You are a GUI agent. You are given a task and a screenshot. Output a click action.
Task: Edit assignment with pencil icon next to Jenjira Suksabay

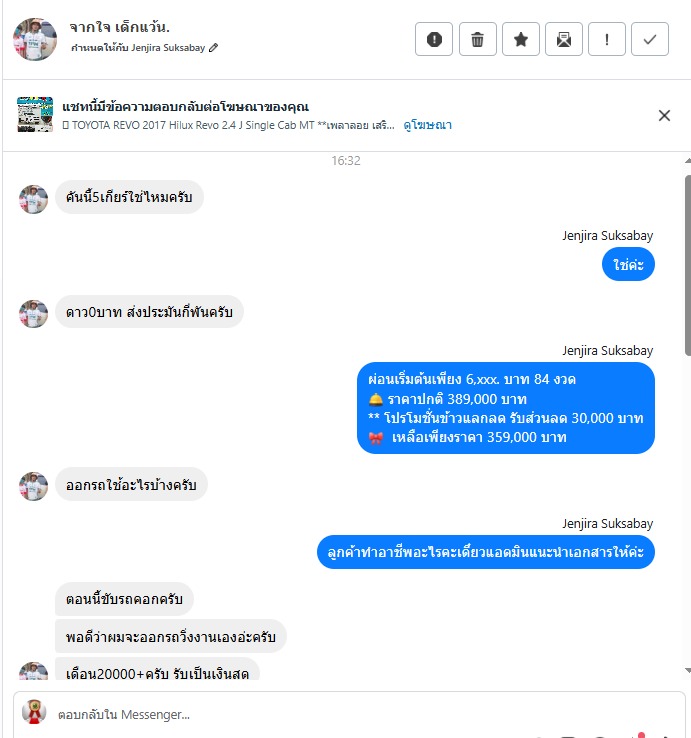(x=213, y=48)
